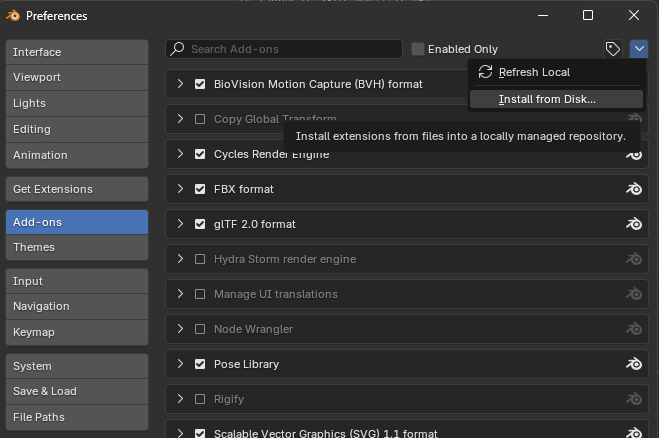Toggle the Enabled Only checkbox
The image size is (659, 438).
(x=418, y=49)
